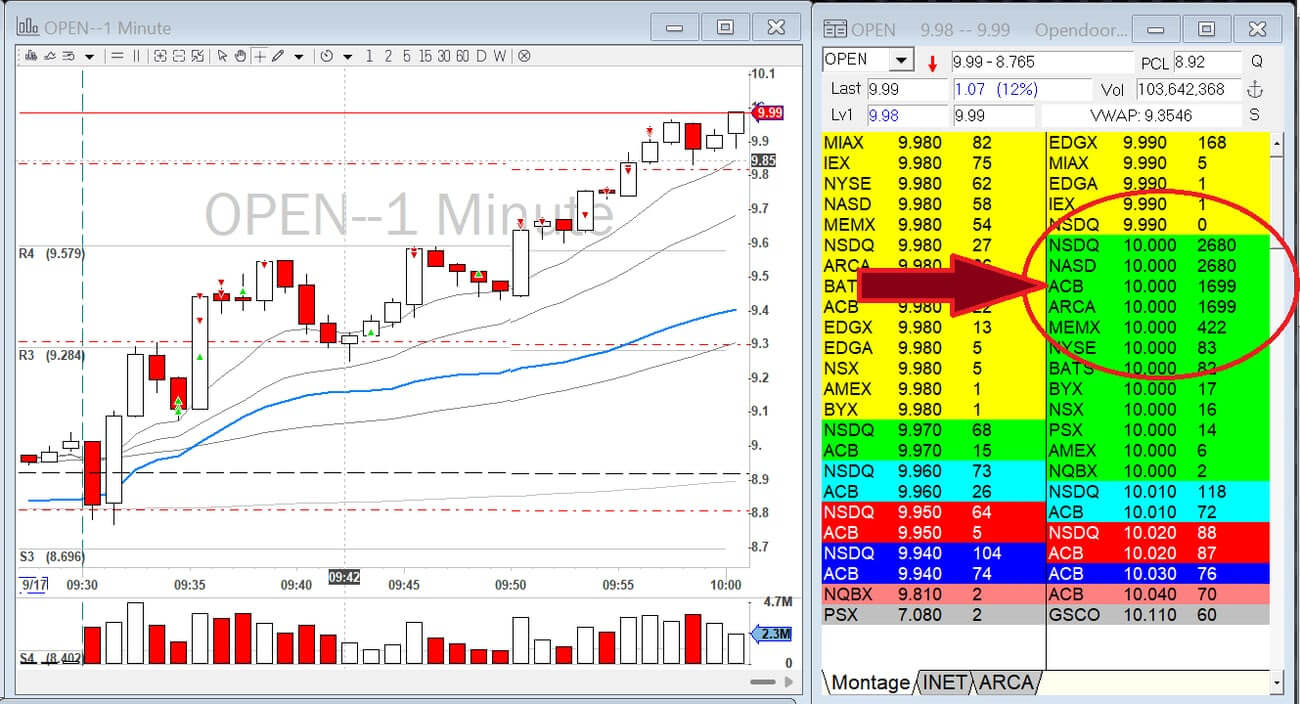Image resolution: width=1300 pixels, height=704 pixels.
Task: Set chart to 15 minute timeframe
Action: point(426,56)
